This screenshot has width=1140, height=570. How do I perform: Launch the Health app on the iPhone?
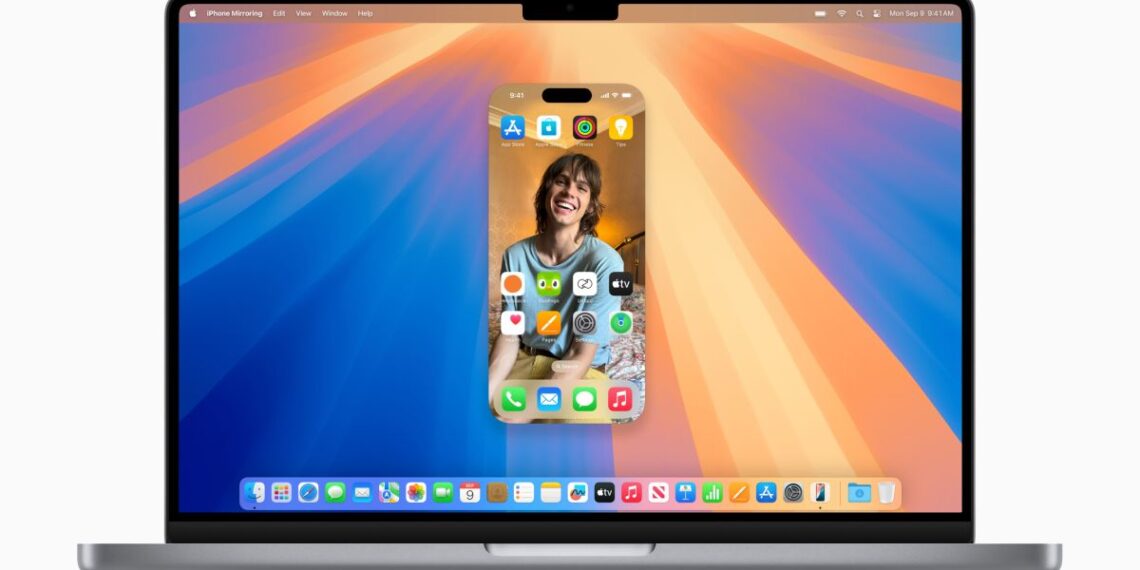click(513, 323)
